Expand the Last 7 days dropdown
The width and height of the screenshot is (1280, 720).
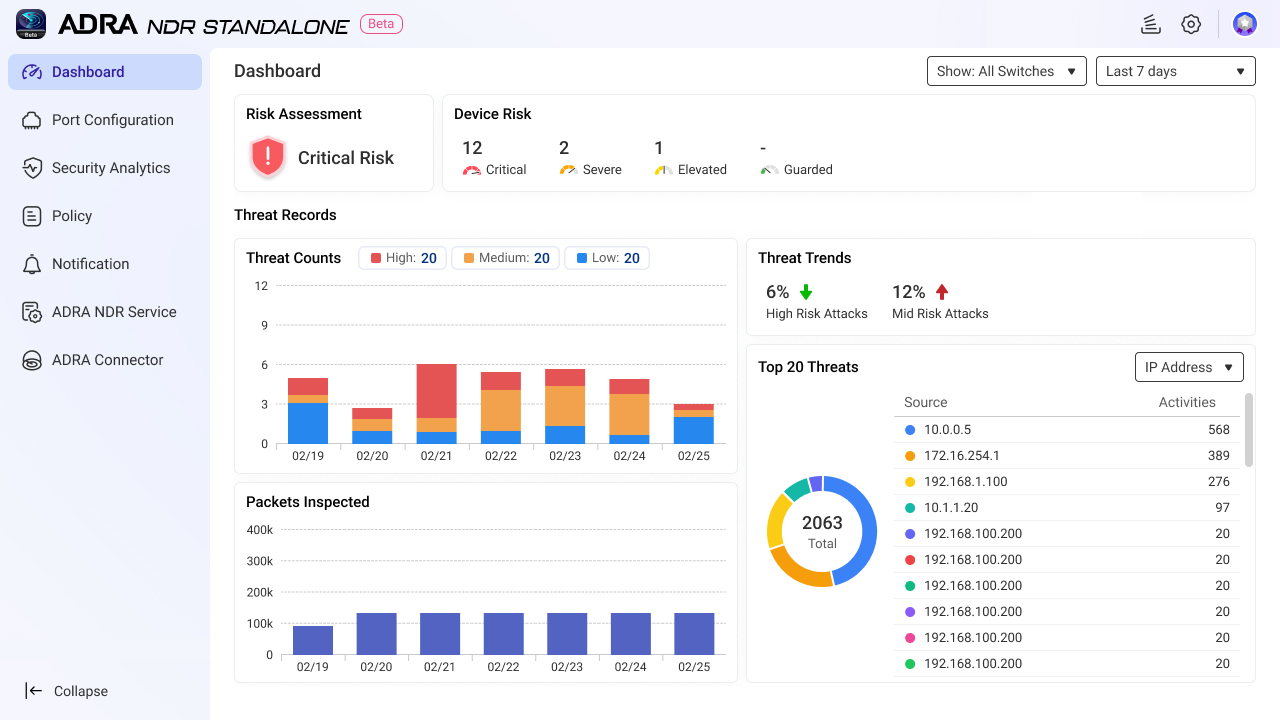coord(1175,71)
